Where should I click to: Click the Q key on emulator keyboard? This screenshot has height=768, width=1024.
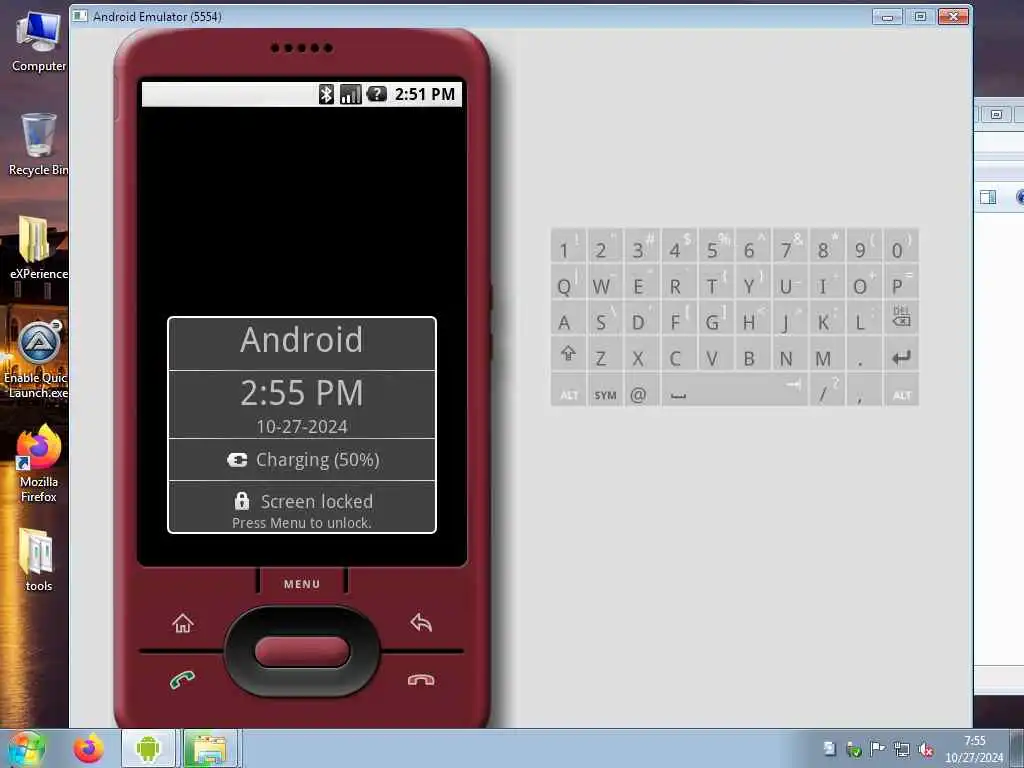[x=568, y=283]
